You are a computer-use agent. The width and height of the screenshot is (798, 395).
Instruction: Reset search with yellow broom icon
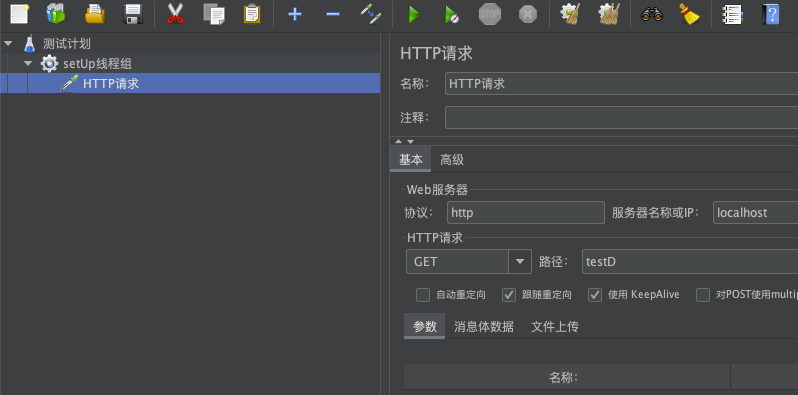690,14
